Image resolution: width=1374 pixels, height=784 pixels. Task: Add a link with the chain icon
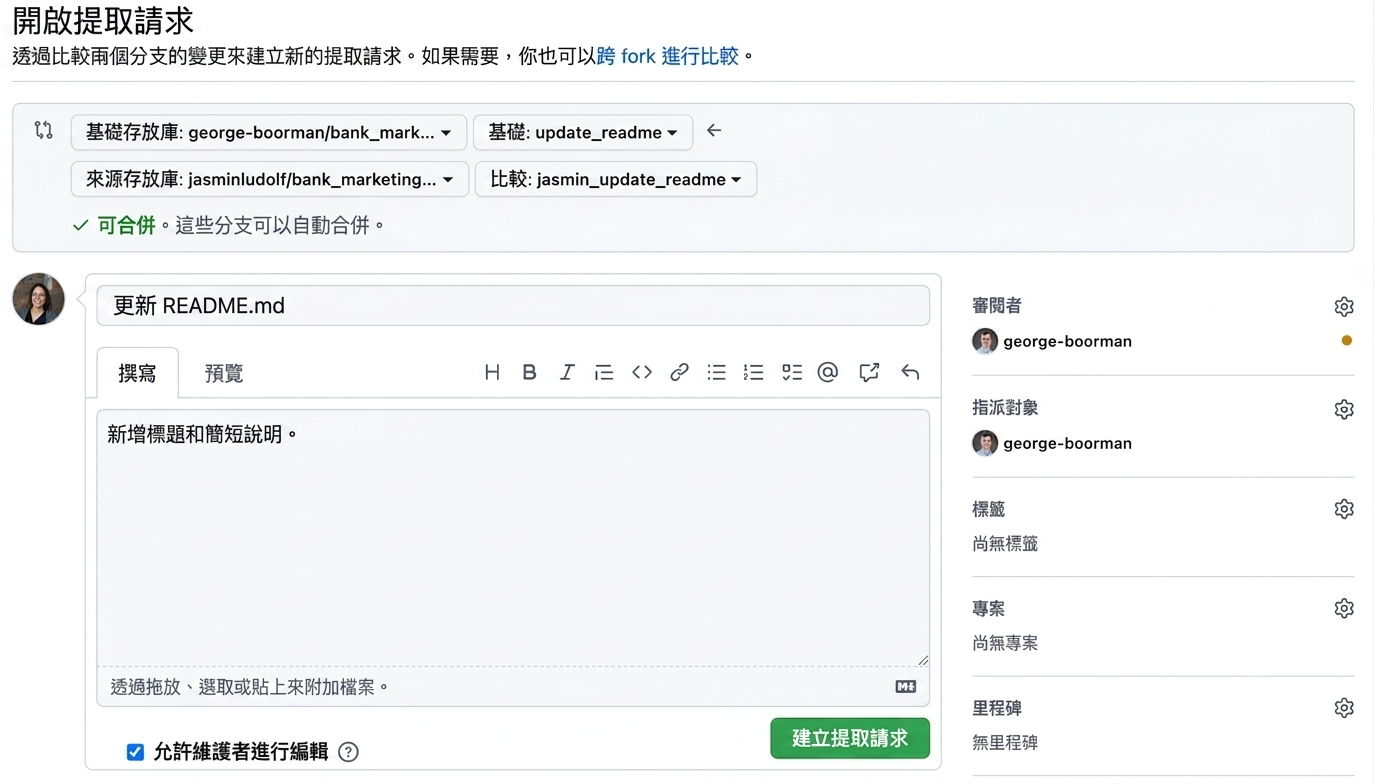[x=680, y=372]
